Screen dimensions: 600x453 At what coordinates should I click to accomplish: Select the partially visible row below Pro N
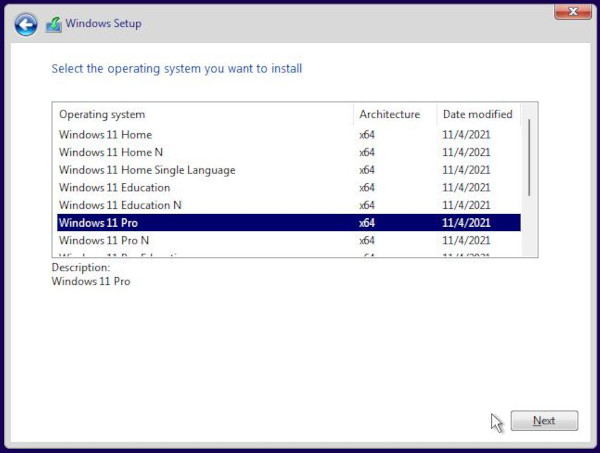tap(120, 255)
